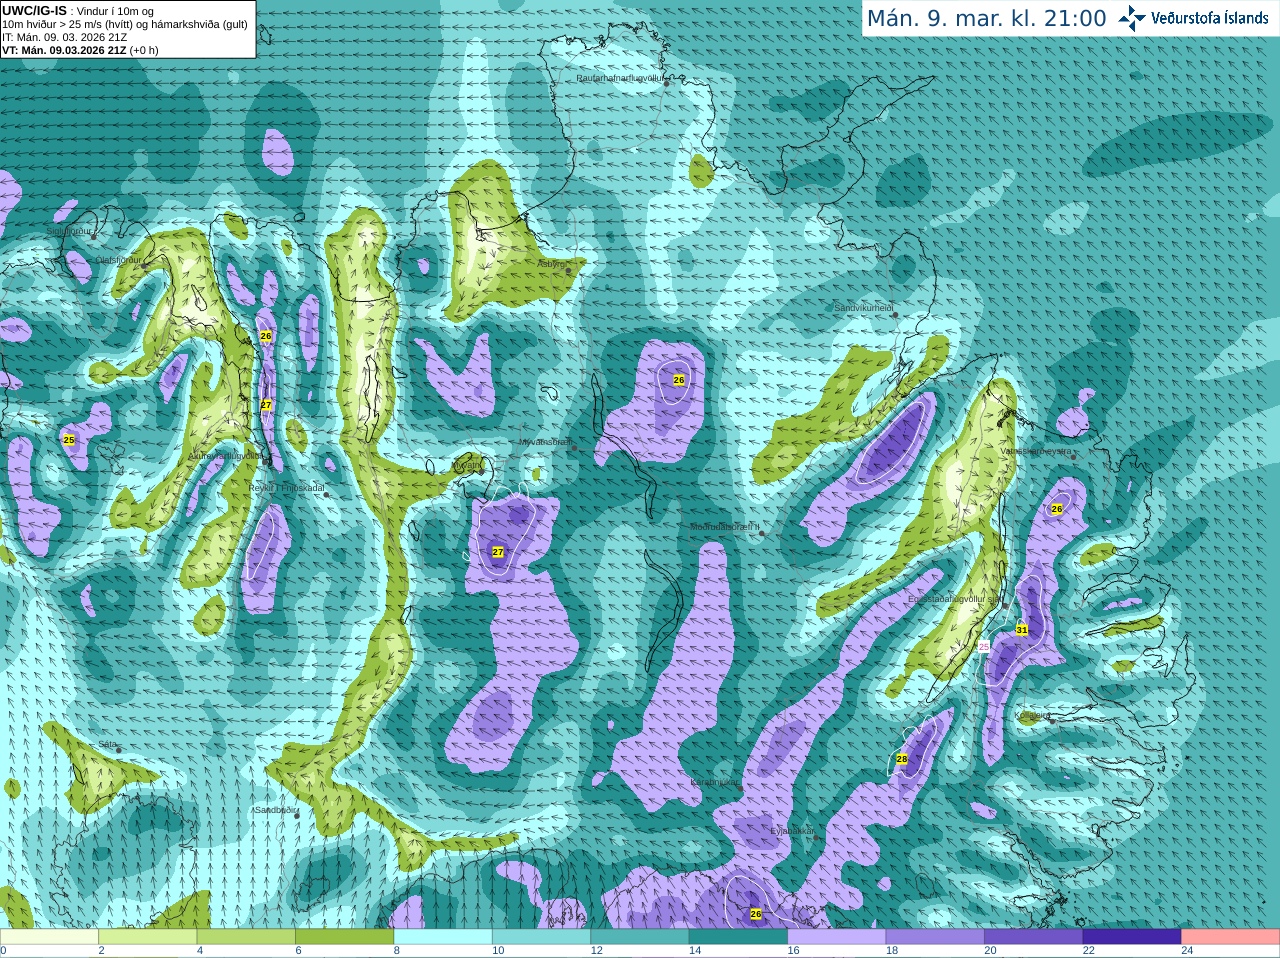Click the Ólafsfjörður station label
The height and width of the screenshot is (958, 1280).
tap(118, 260)
